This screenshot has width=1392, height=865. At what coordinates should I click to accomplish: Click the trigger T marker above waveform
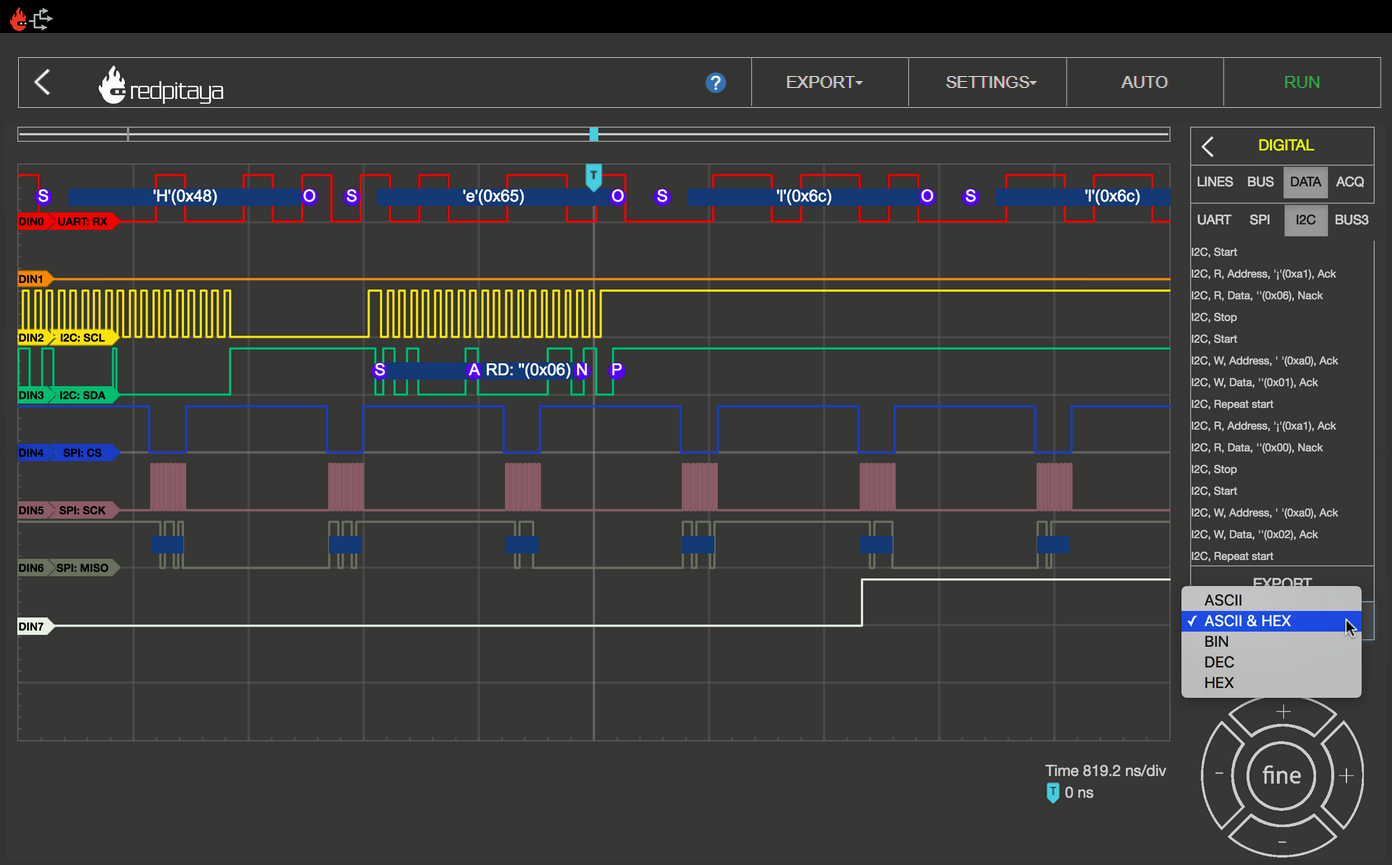click(x=593, y=177)
